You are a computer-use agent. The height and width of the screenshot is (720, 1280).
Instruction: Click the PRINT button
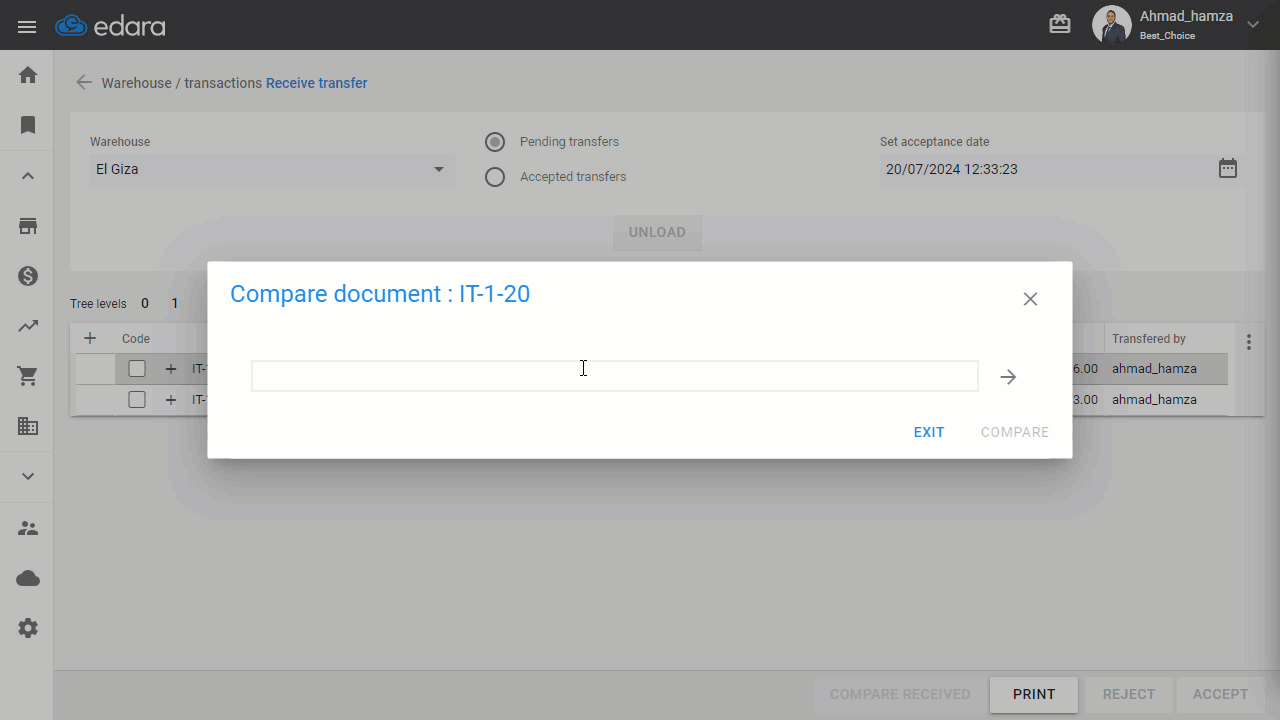point(1034,694)
